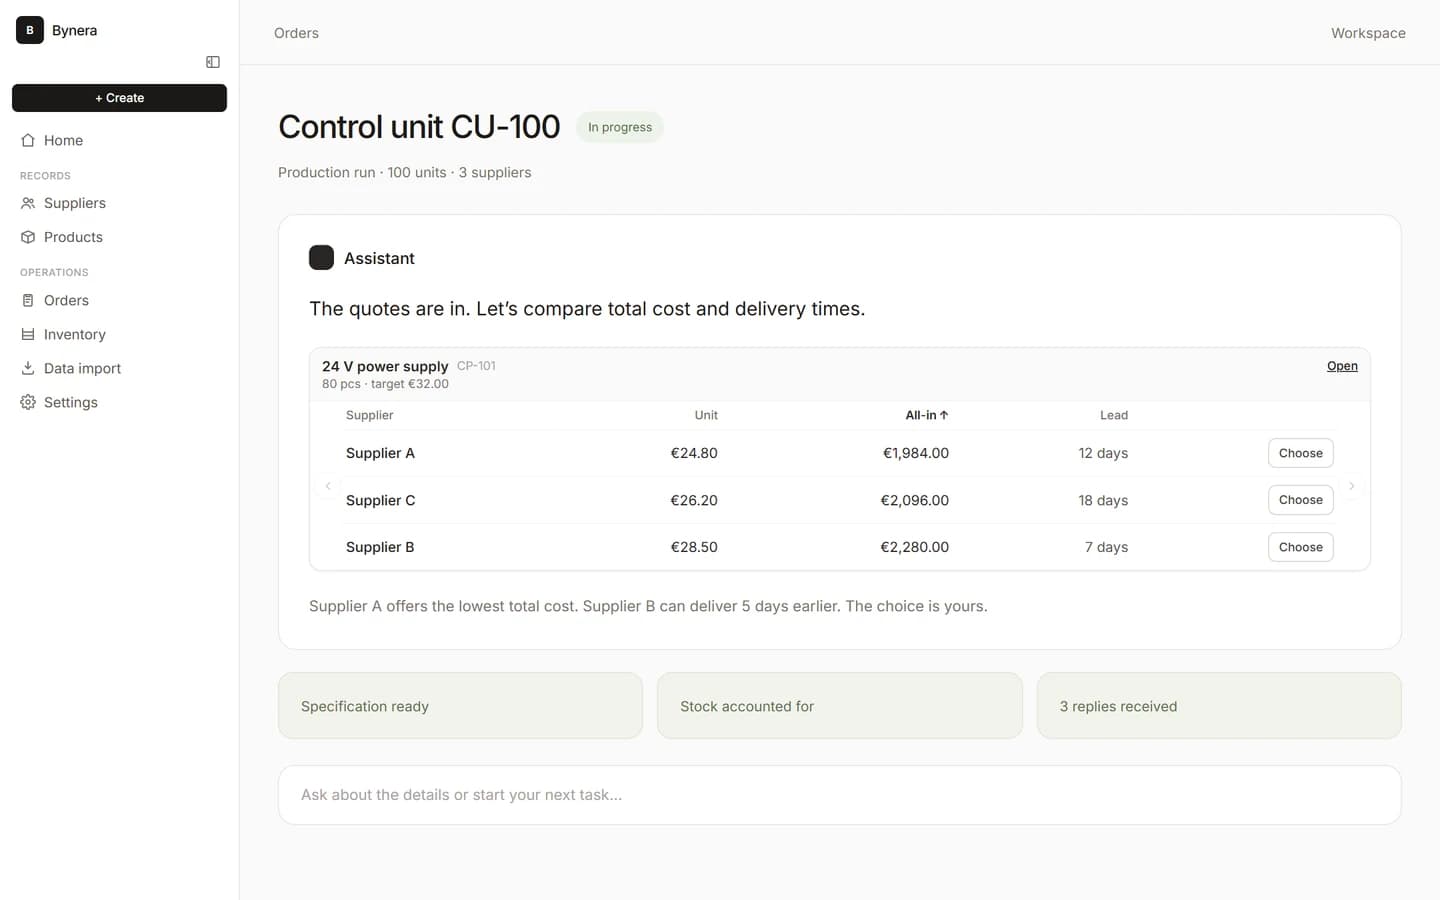Screen dimensions: 1440x900
Task: Choose Supplier B quote
Action: point(1300,547)
